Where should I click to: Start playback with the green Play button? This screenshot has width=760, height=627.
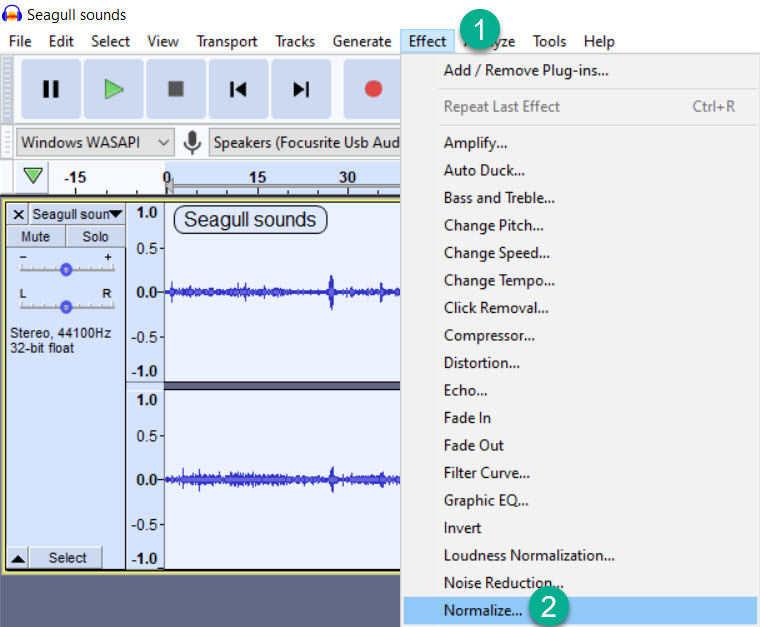(114, 89)
